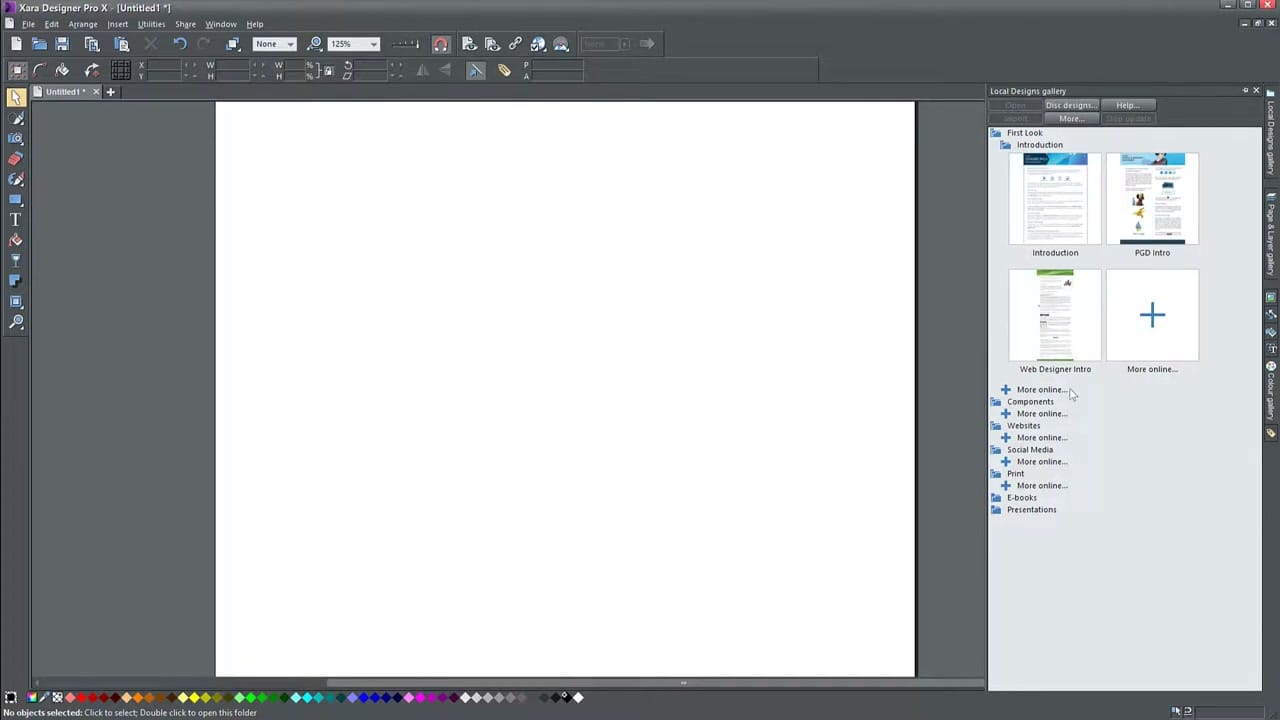The image size is (1280, 720).
Task: Open the hyperlink tool on toolbar
Action: pyautogui.click(x=515, y=43)
